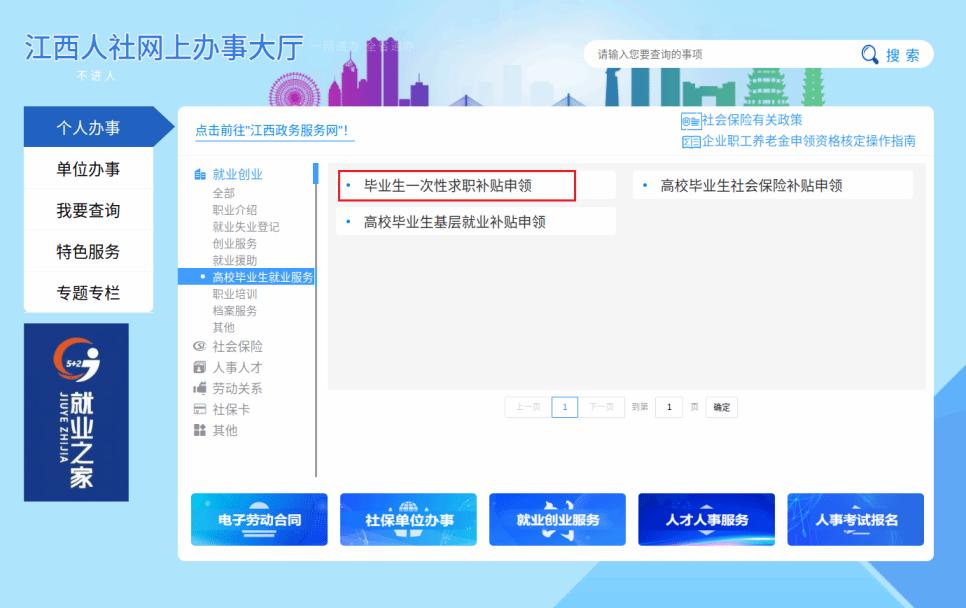Open 毕业生一次性求职补贴申领 item
Viewport: 966px width, 608px height.
[457, 185]
